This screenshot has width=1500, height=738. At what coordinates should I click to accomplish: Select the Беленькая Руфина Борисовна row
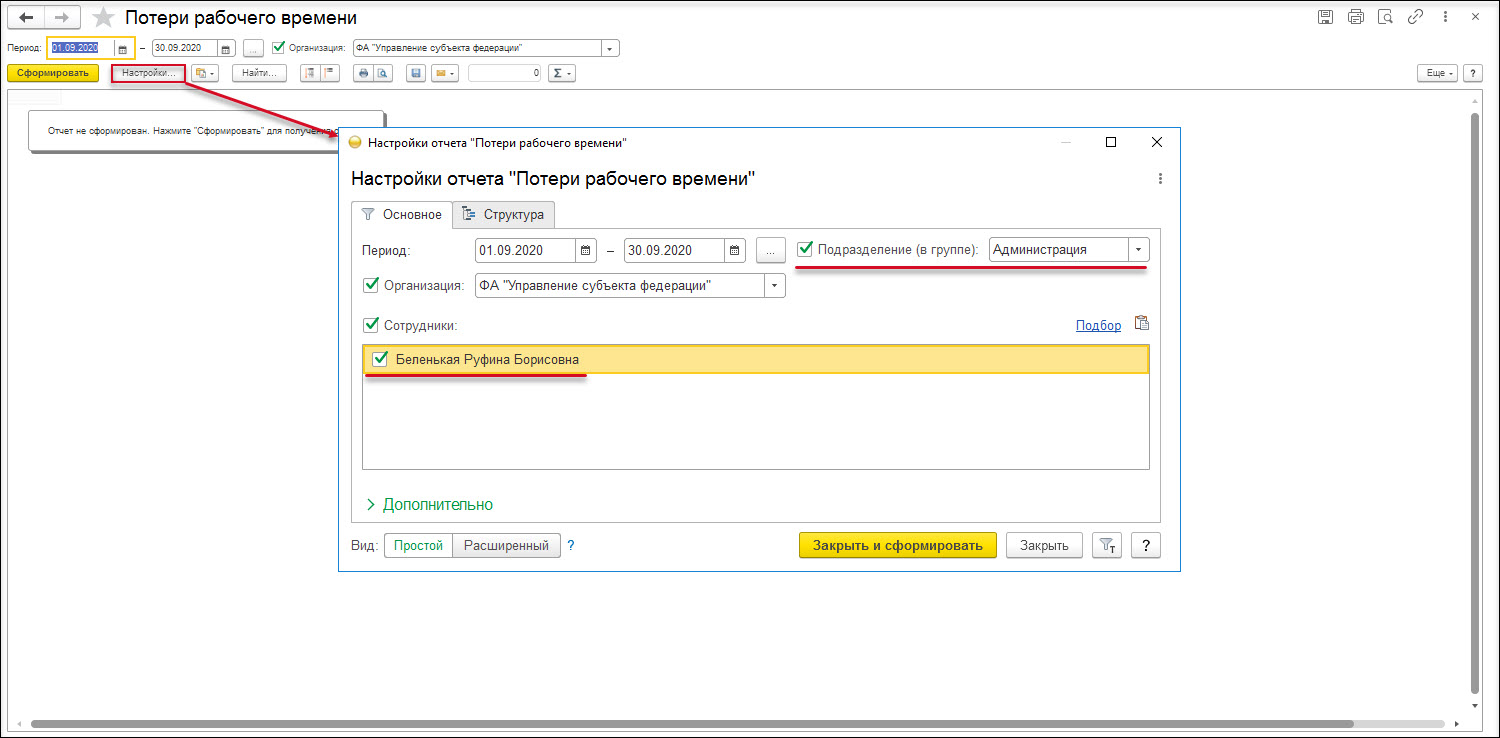pyautogui.click(x=756, y=359)
